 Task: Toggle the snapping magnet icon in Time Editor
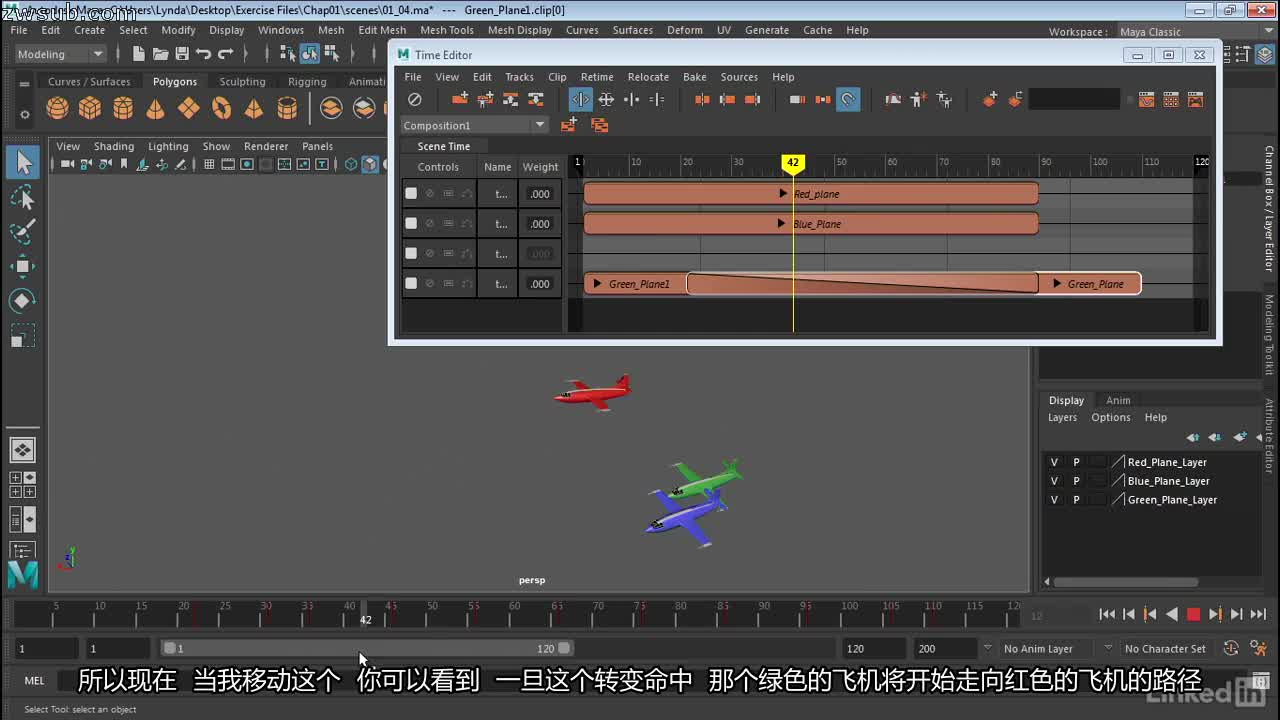tap(848, 99)
